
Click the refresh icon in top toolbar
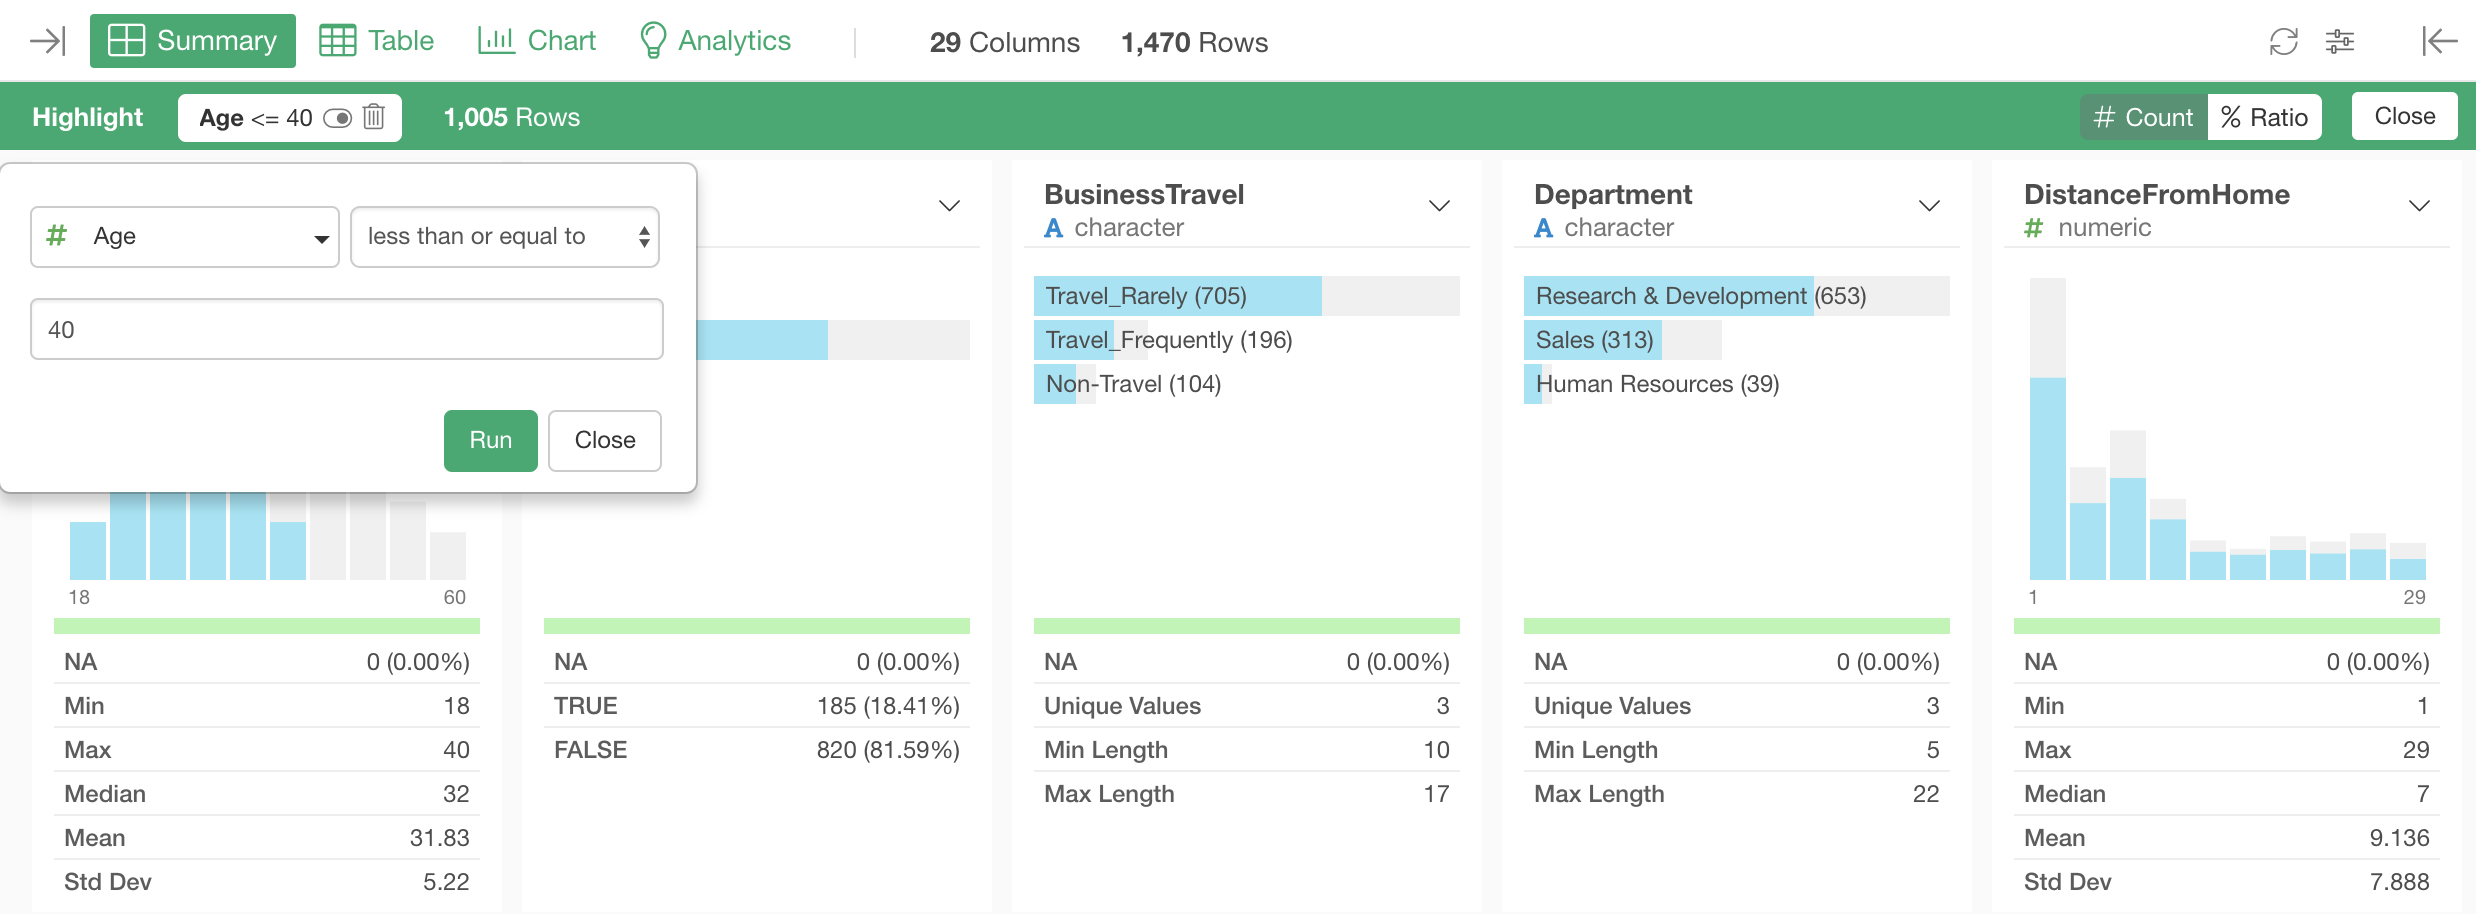pos(2283,41)
